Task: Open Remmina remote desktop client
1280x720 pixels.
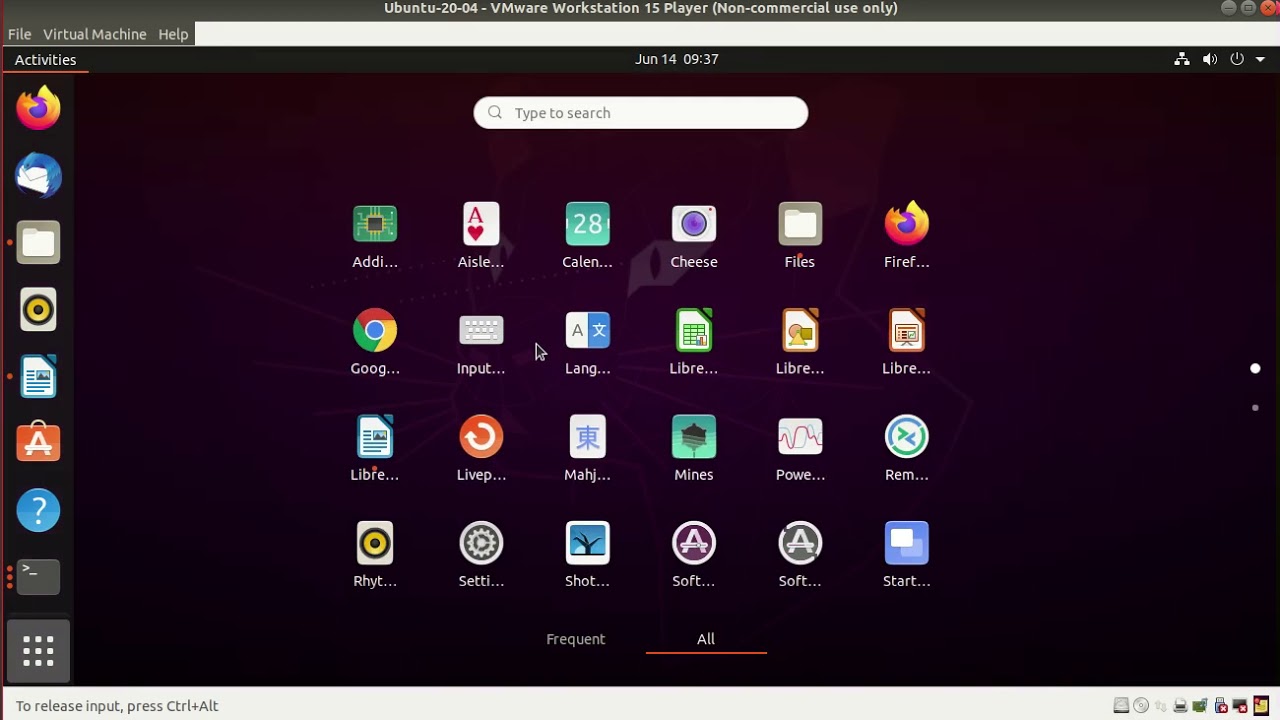Action: [907, 449]
